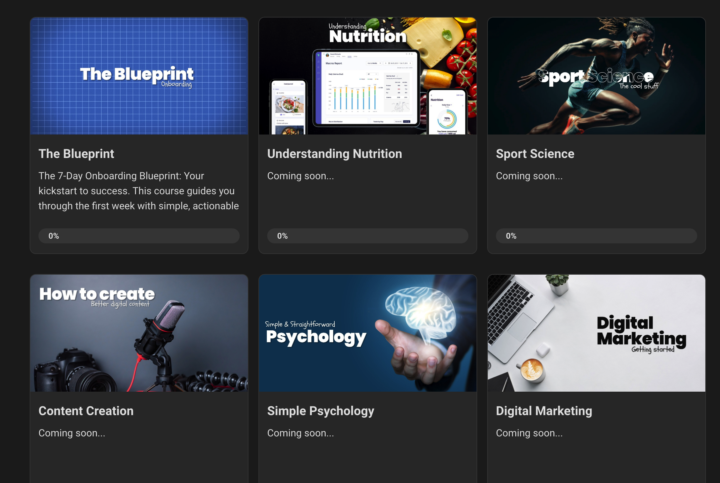720x483 pixels.
Task: Click Understanding Nutrition 0% progress bar
Action: tap(368, 236)
